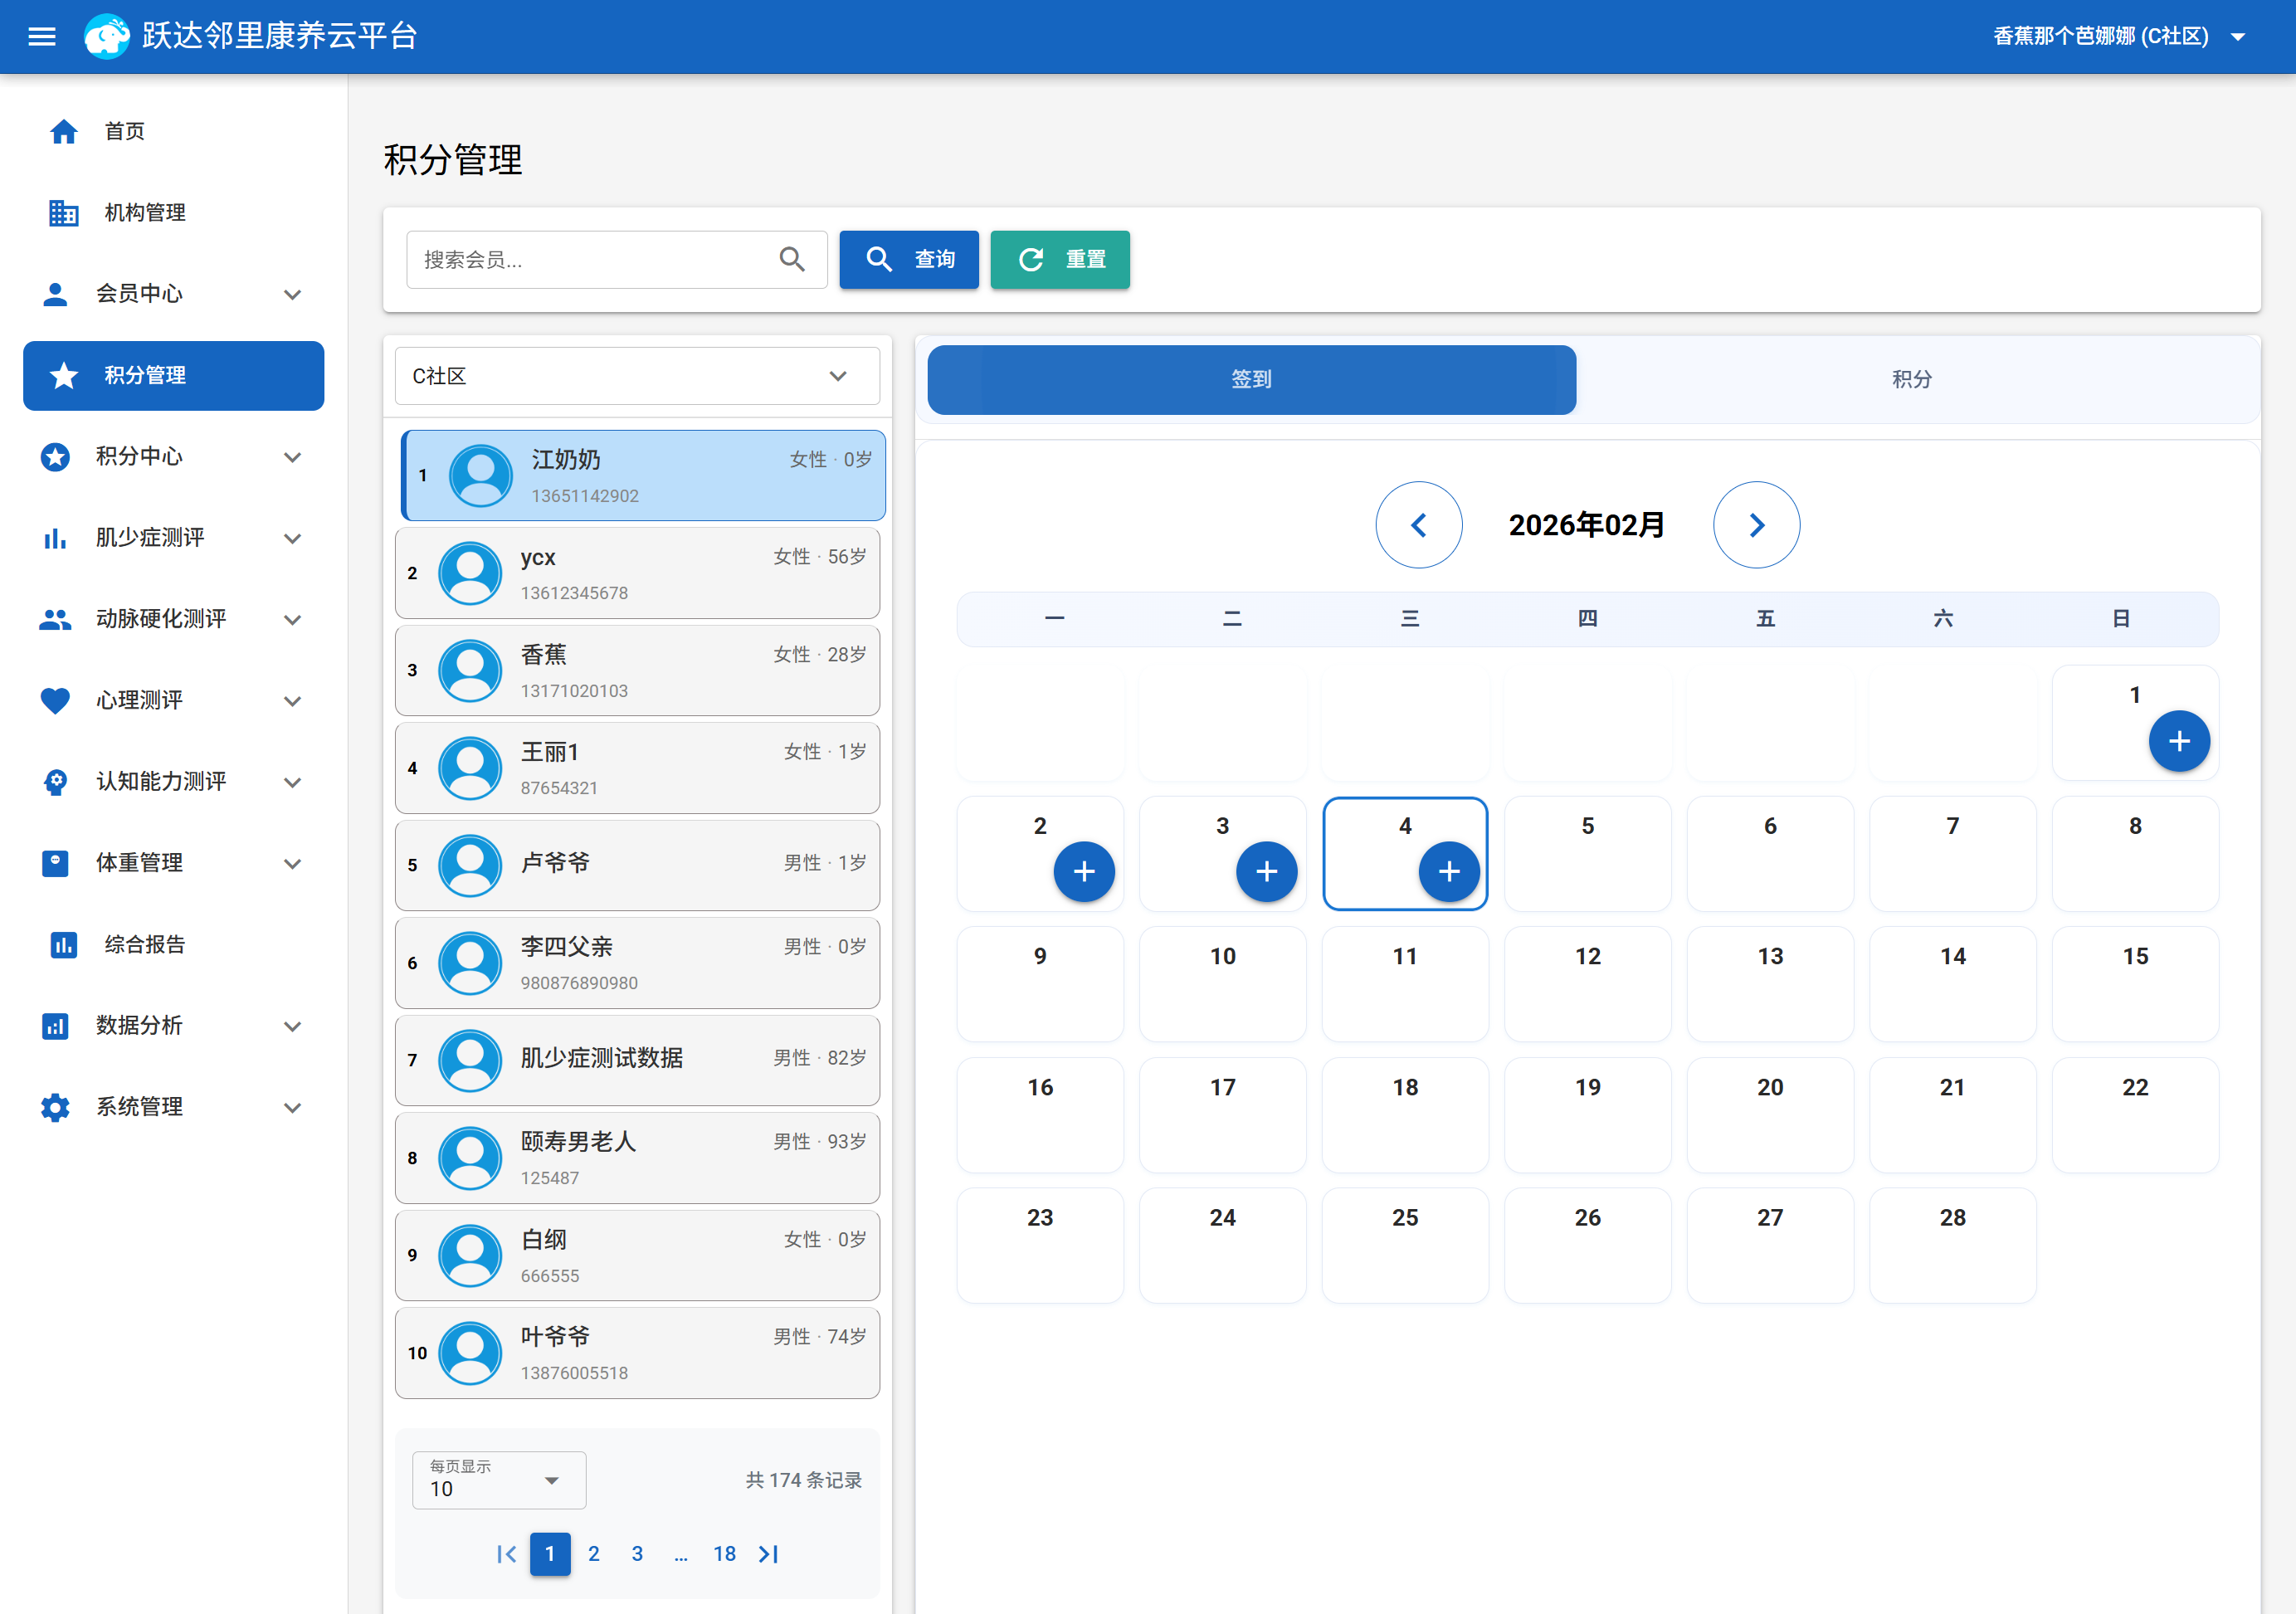Expand the 会员中心 submenu

pyautogui.click(x=292, y=294)
